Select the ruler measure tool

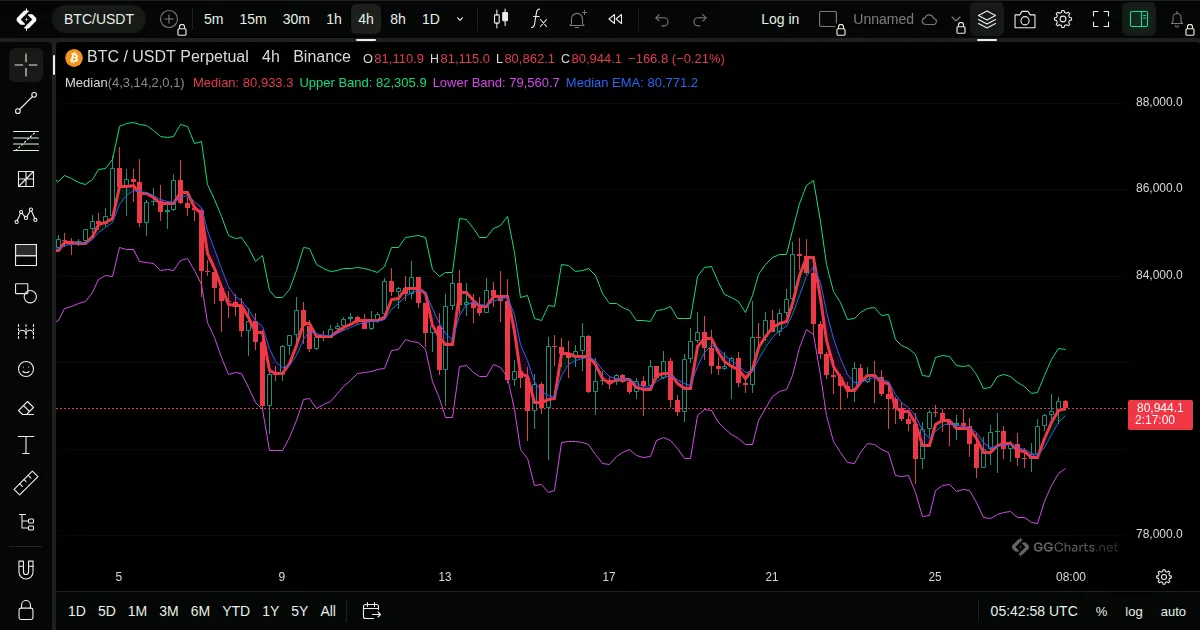26,484
